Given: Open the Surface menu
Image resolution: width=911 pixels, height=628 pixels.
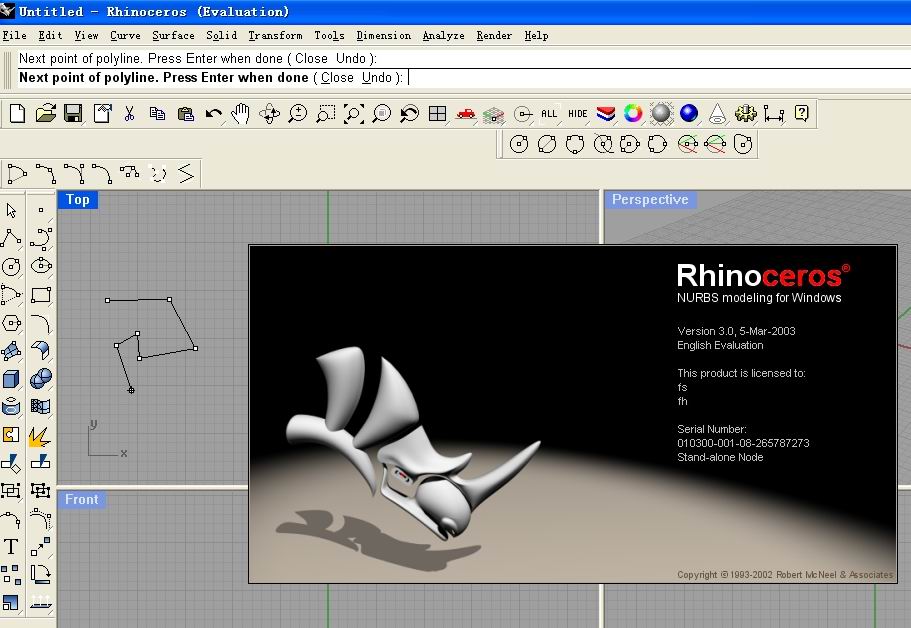Looking at the screenshot, I should [x=173, y=35].
